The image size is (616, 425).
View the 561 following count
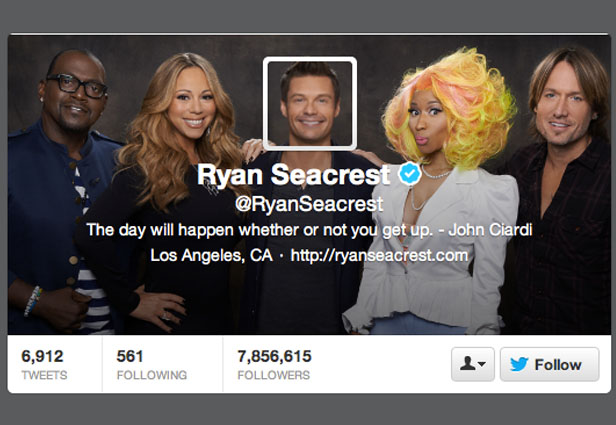[130, 356]
